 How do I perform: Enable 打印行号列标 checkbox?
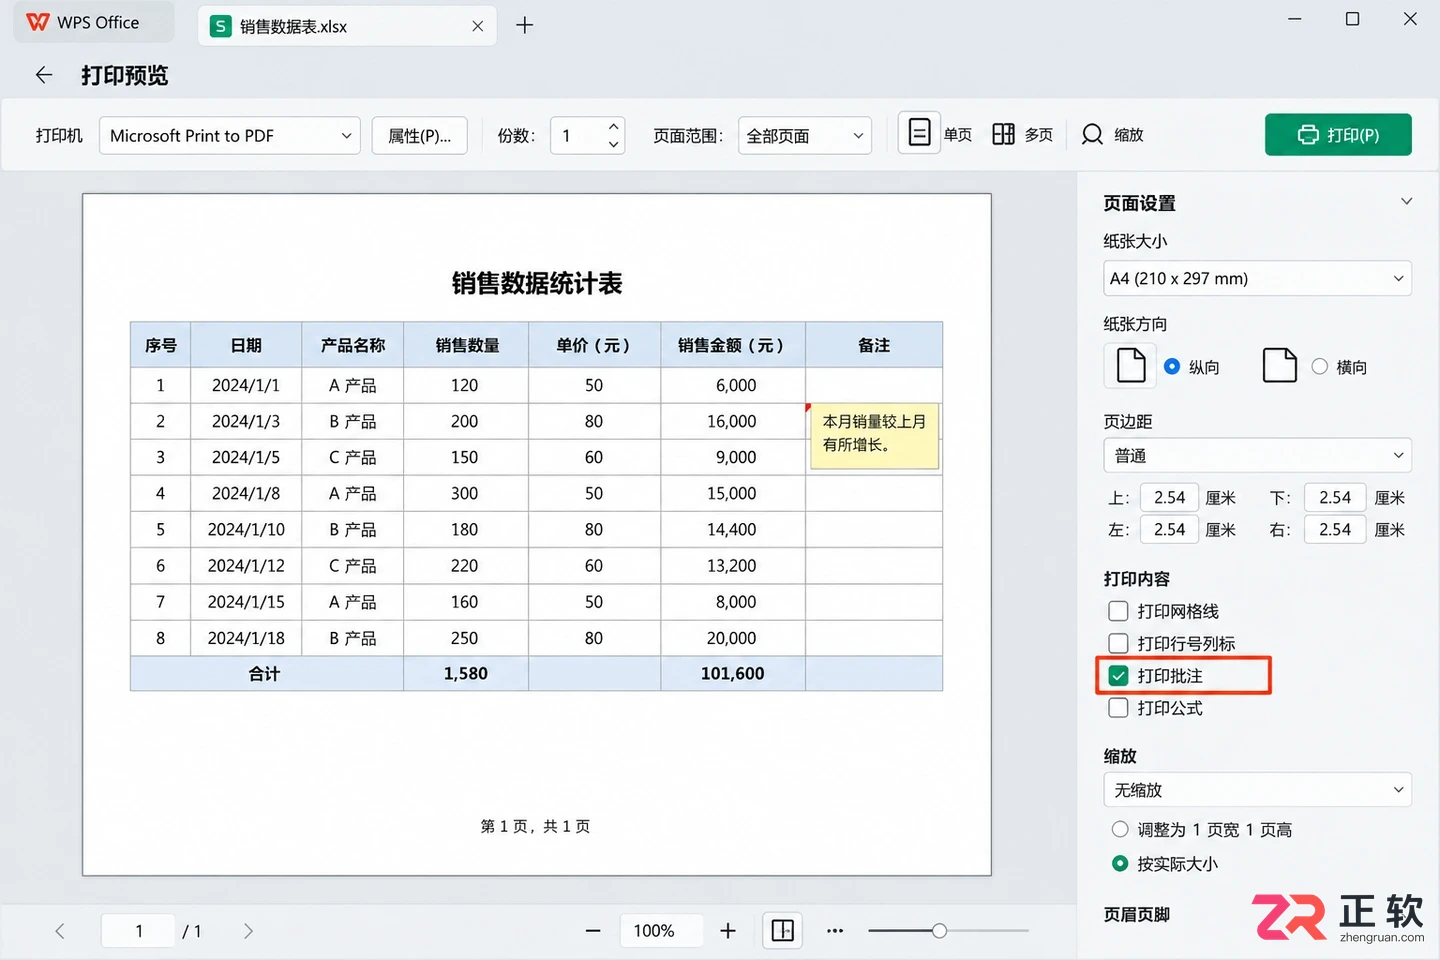tap(1119, 643)
